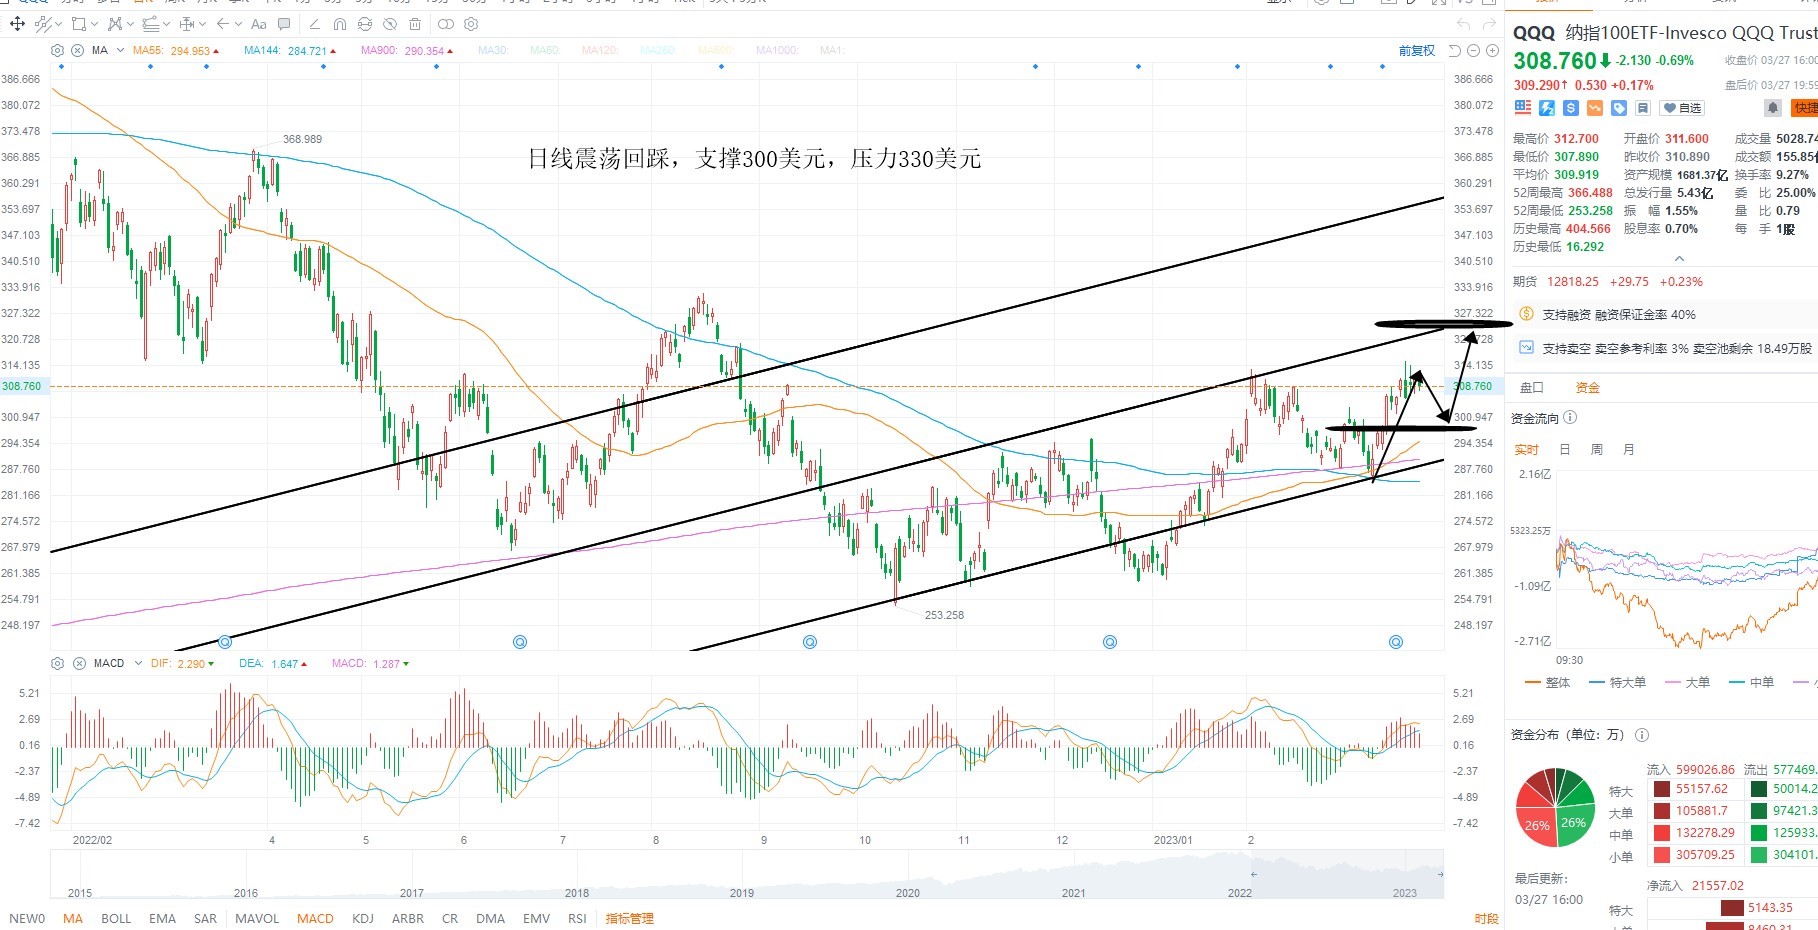Click the 时段 button
Image resolution: width=1818 pixels, height=930 pixels.
click(1486, 919)
